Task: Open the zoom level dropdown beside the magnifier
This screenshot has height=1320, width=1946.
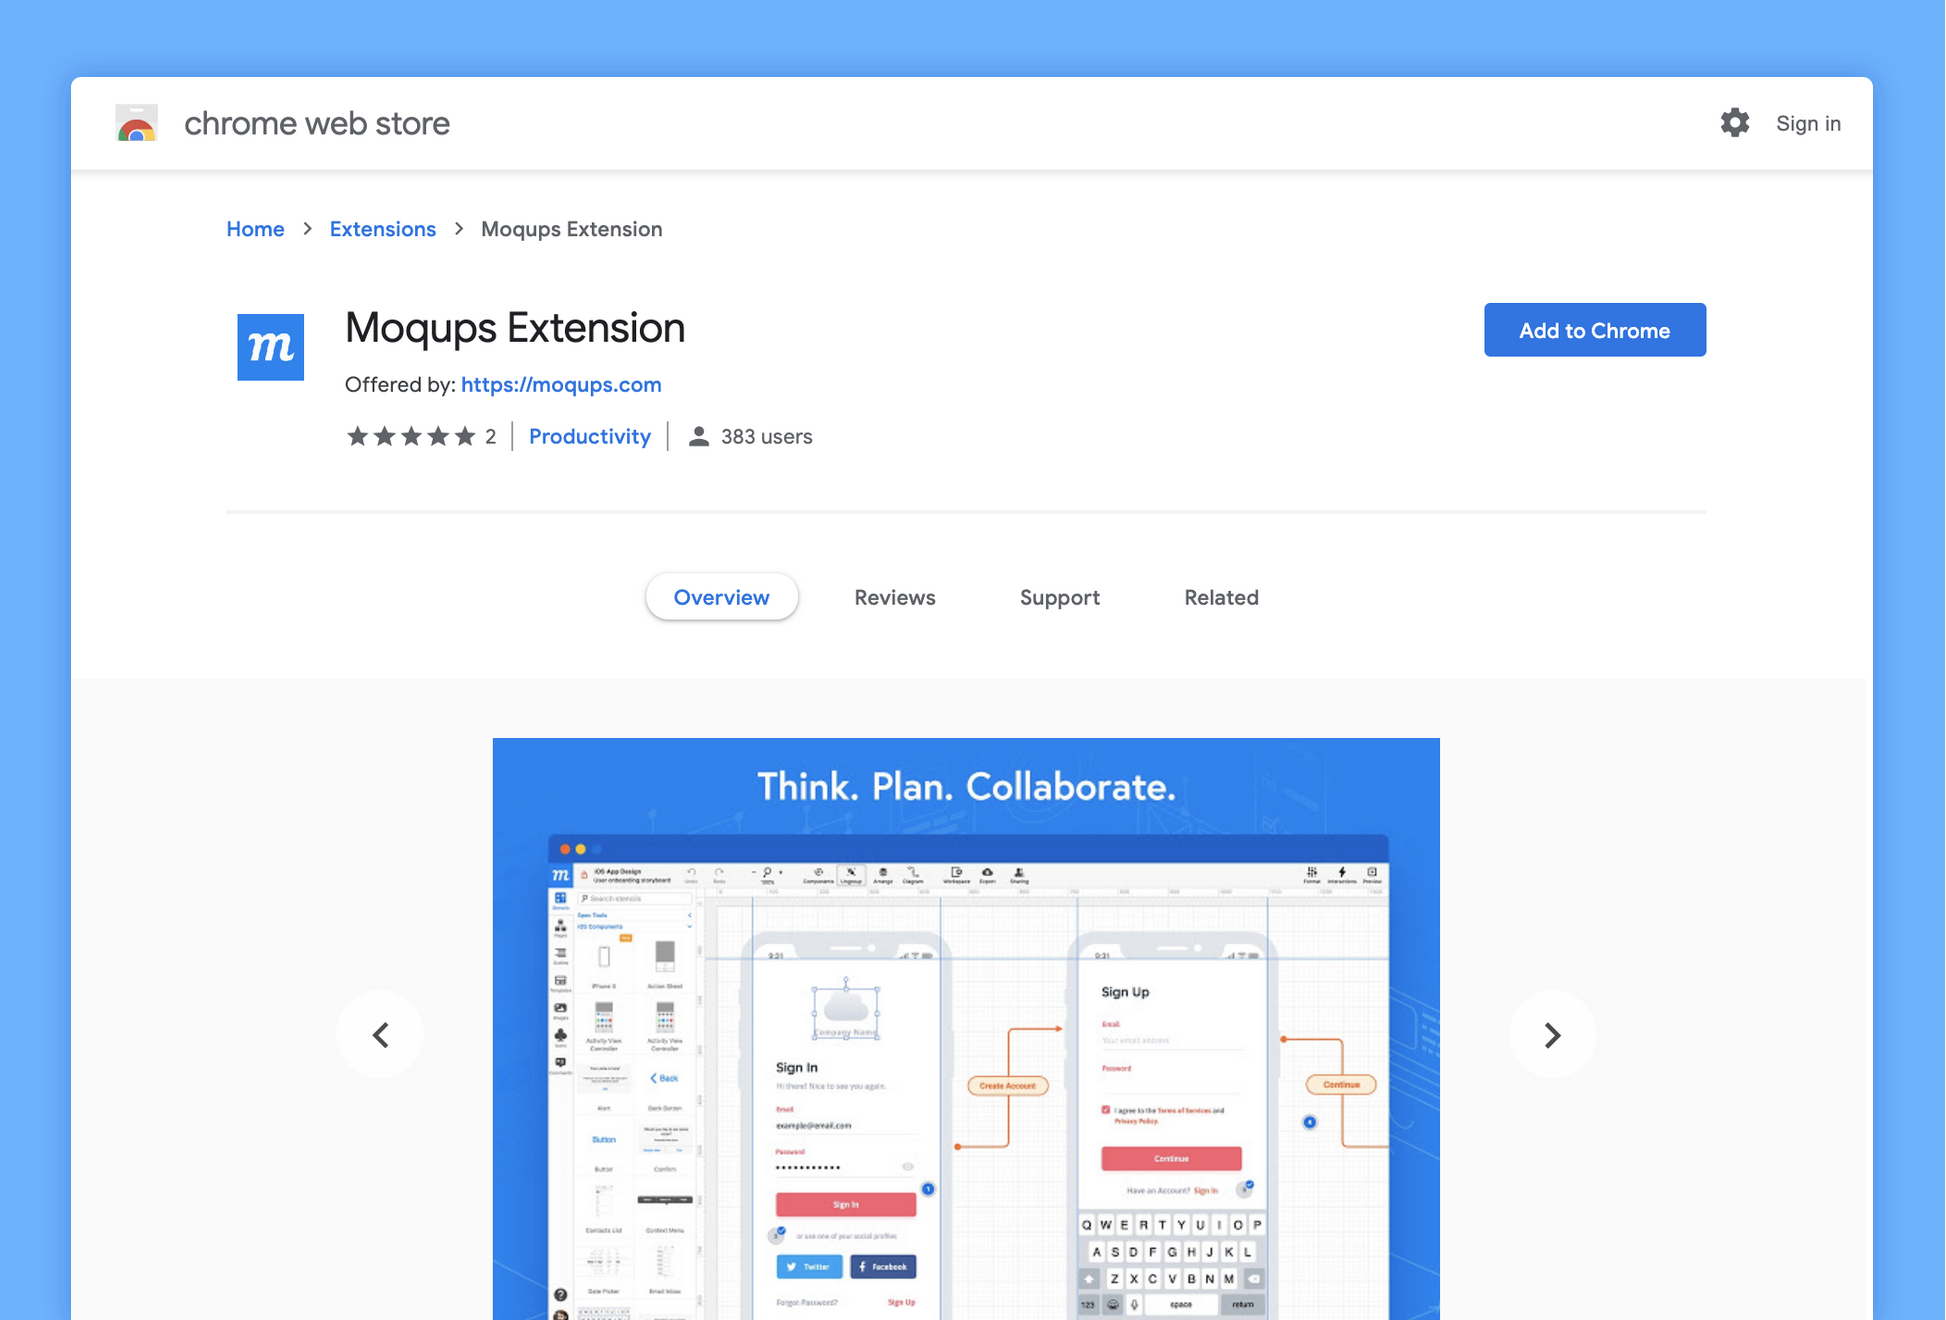Action: coord(780,872)
